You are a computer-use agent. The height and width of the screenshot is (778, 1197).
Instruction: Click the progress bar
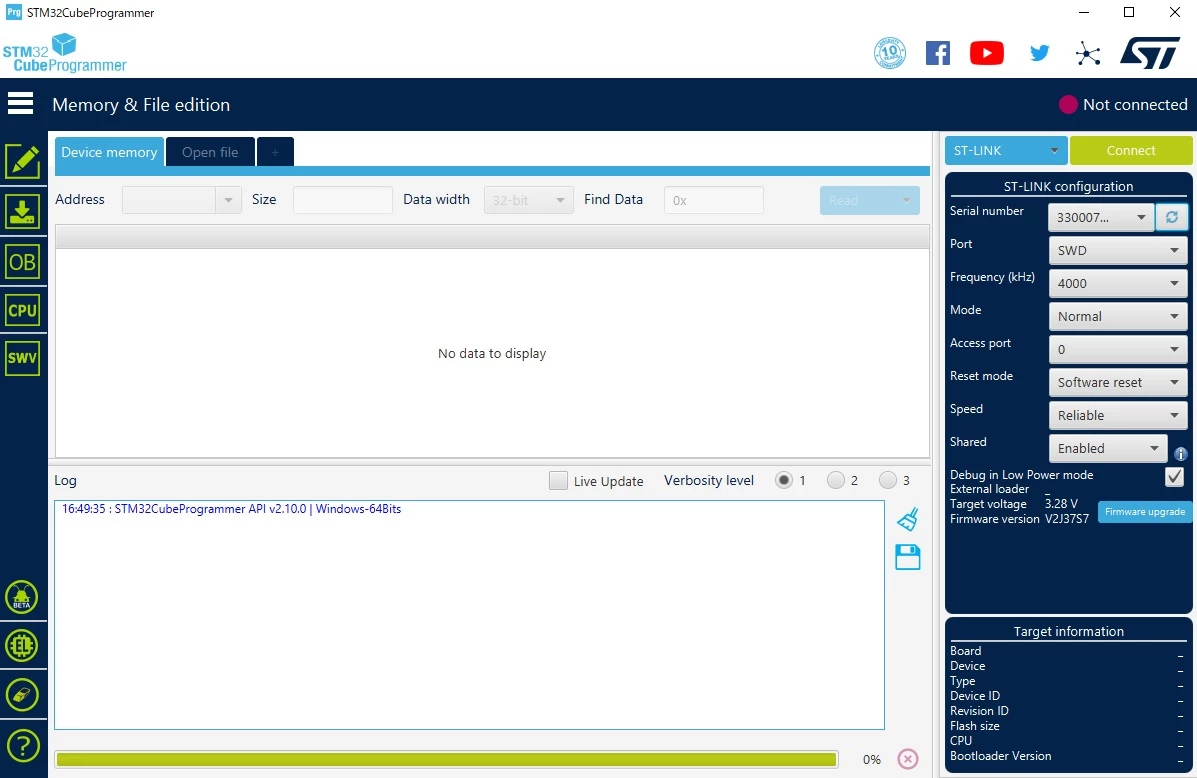pos(447,759)
